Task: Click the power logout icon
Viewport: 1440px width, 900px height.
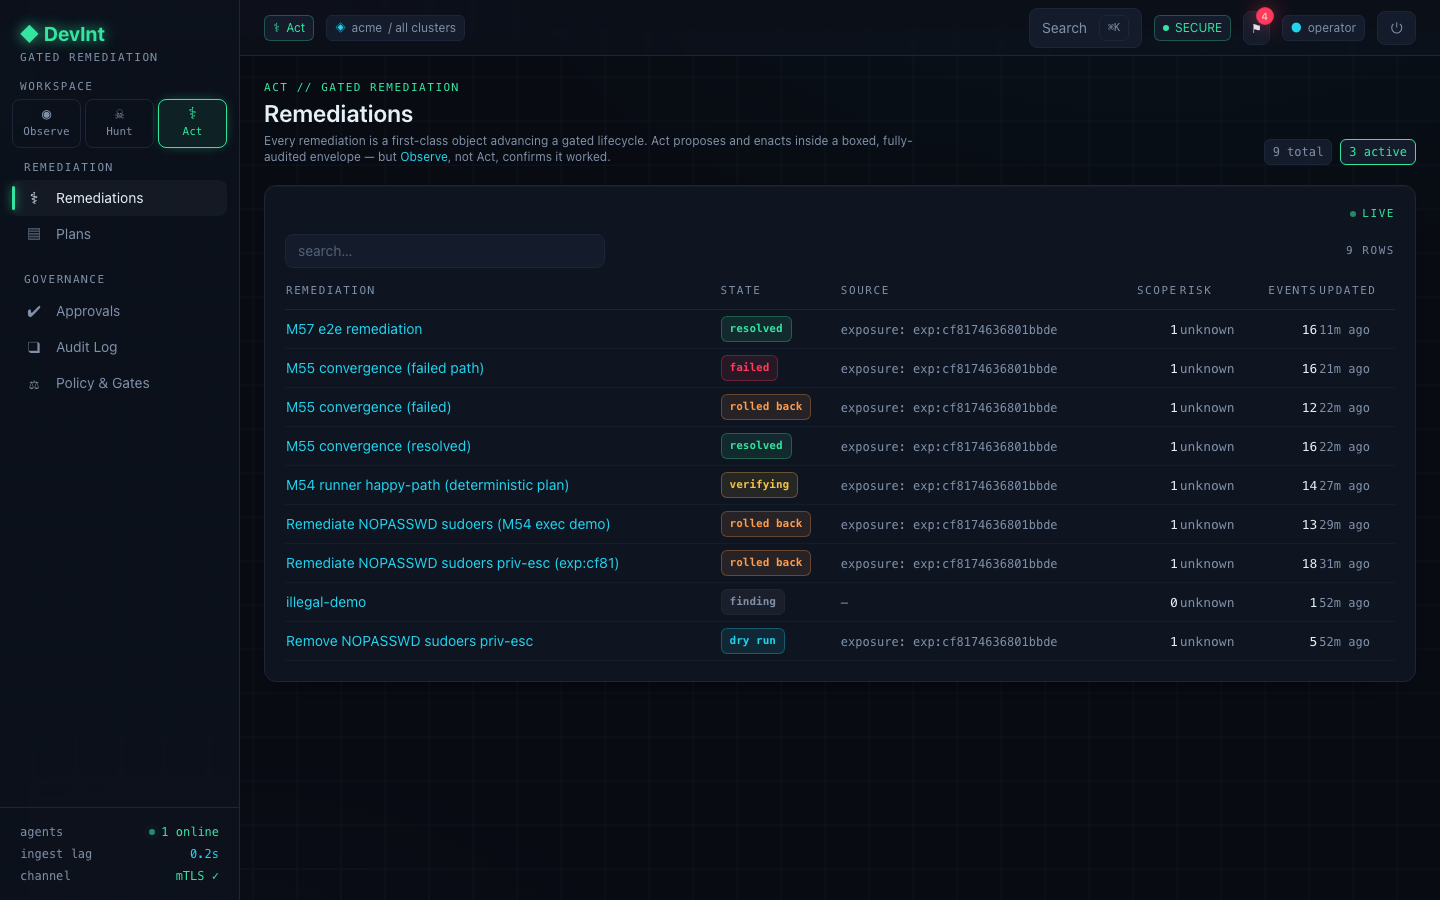Action: [x=1396, y=28]
